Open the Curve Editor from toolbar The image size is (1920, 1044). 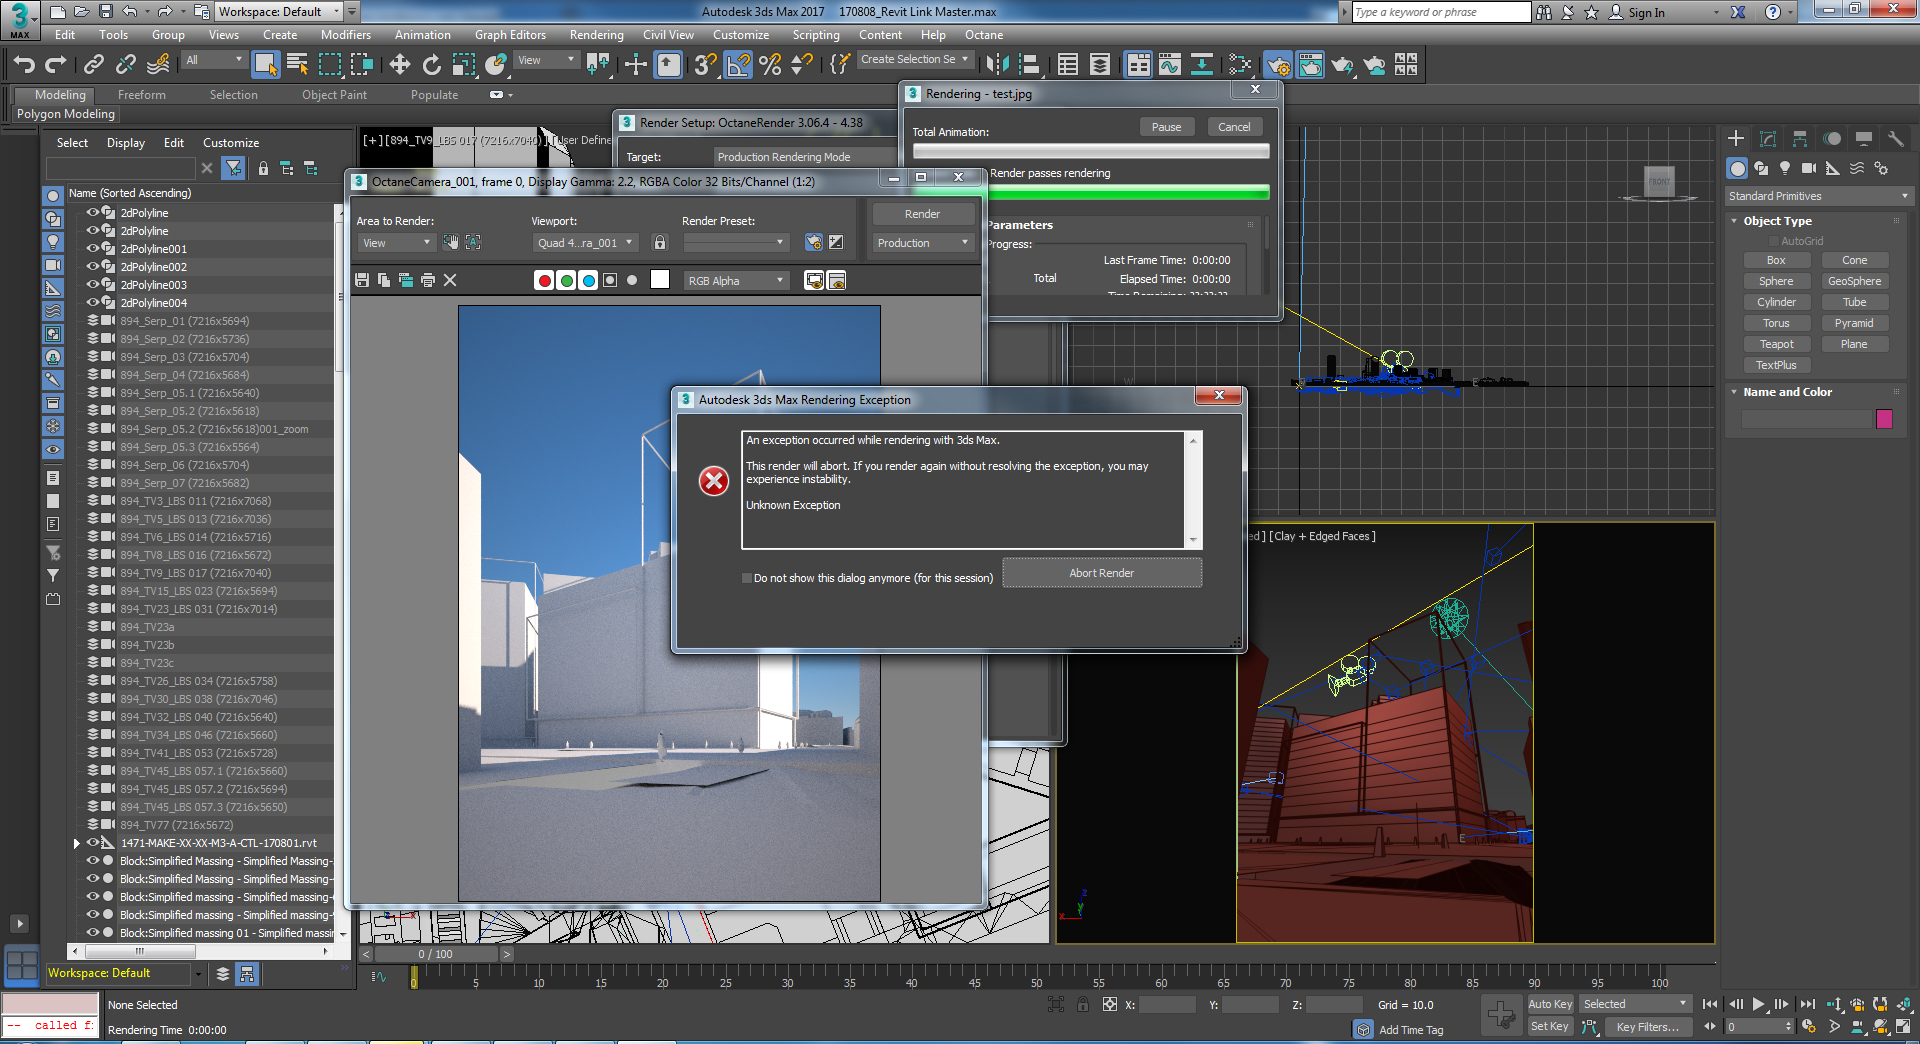[1169, 65]
